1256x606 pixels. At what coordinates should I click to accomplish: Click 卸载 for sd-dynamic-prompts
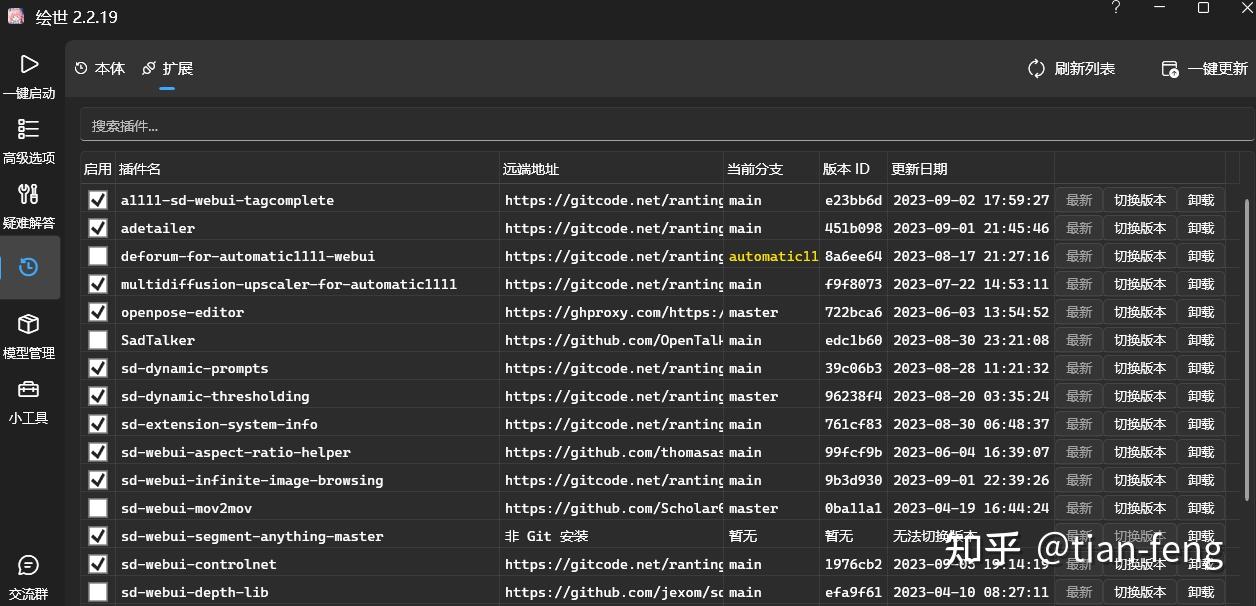click(x=1201, y=368)
